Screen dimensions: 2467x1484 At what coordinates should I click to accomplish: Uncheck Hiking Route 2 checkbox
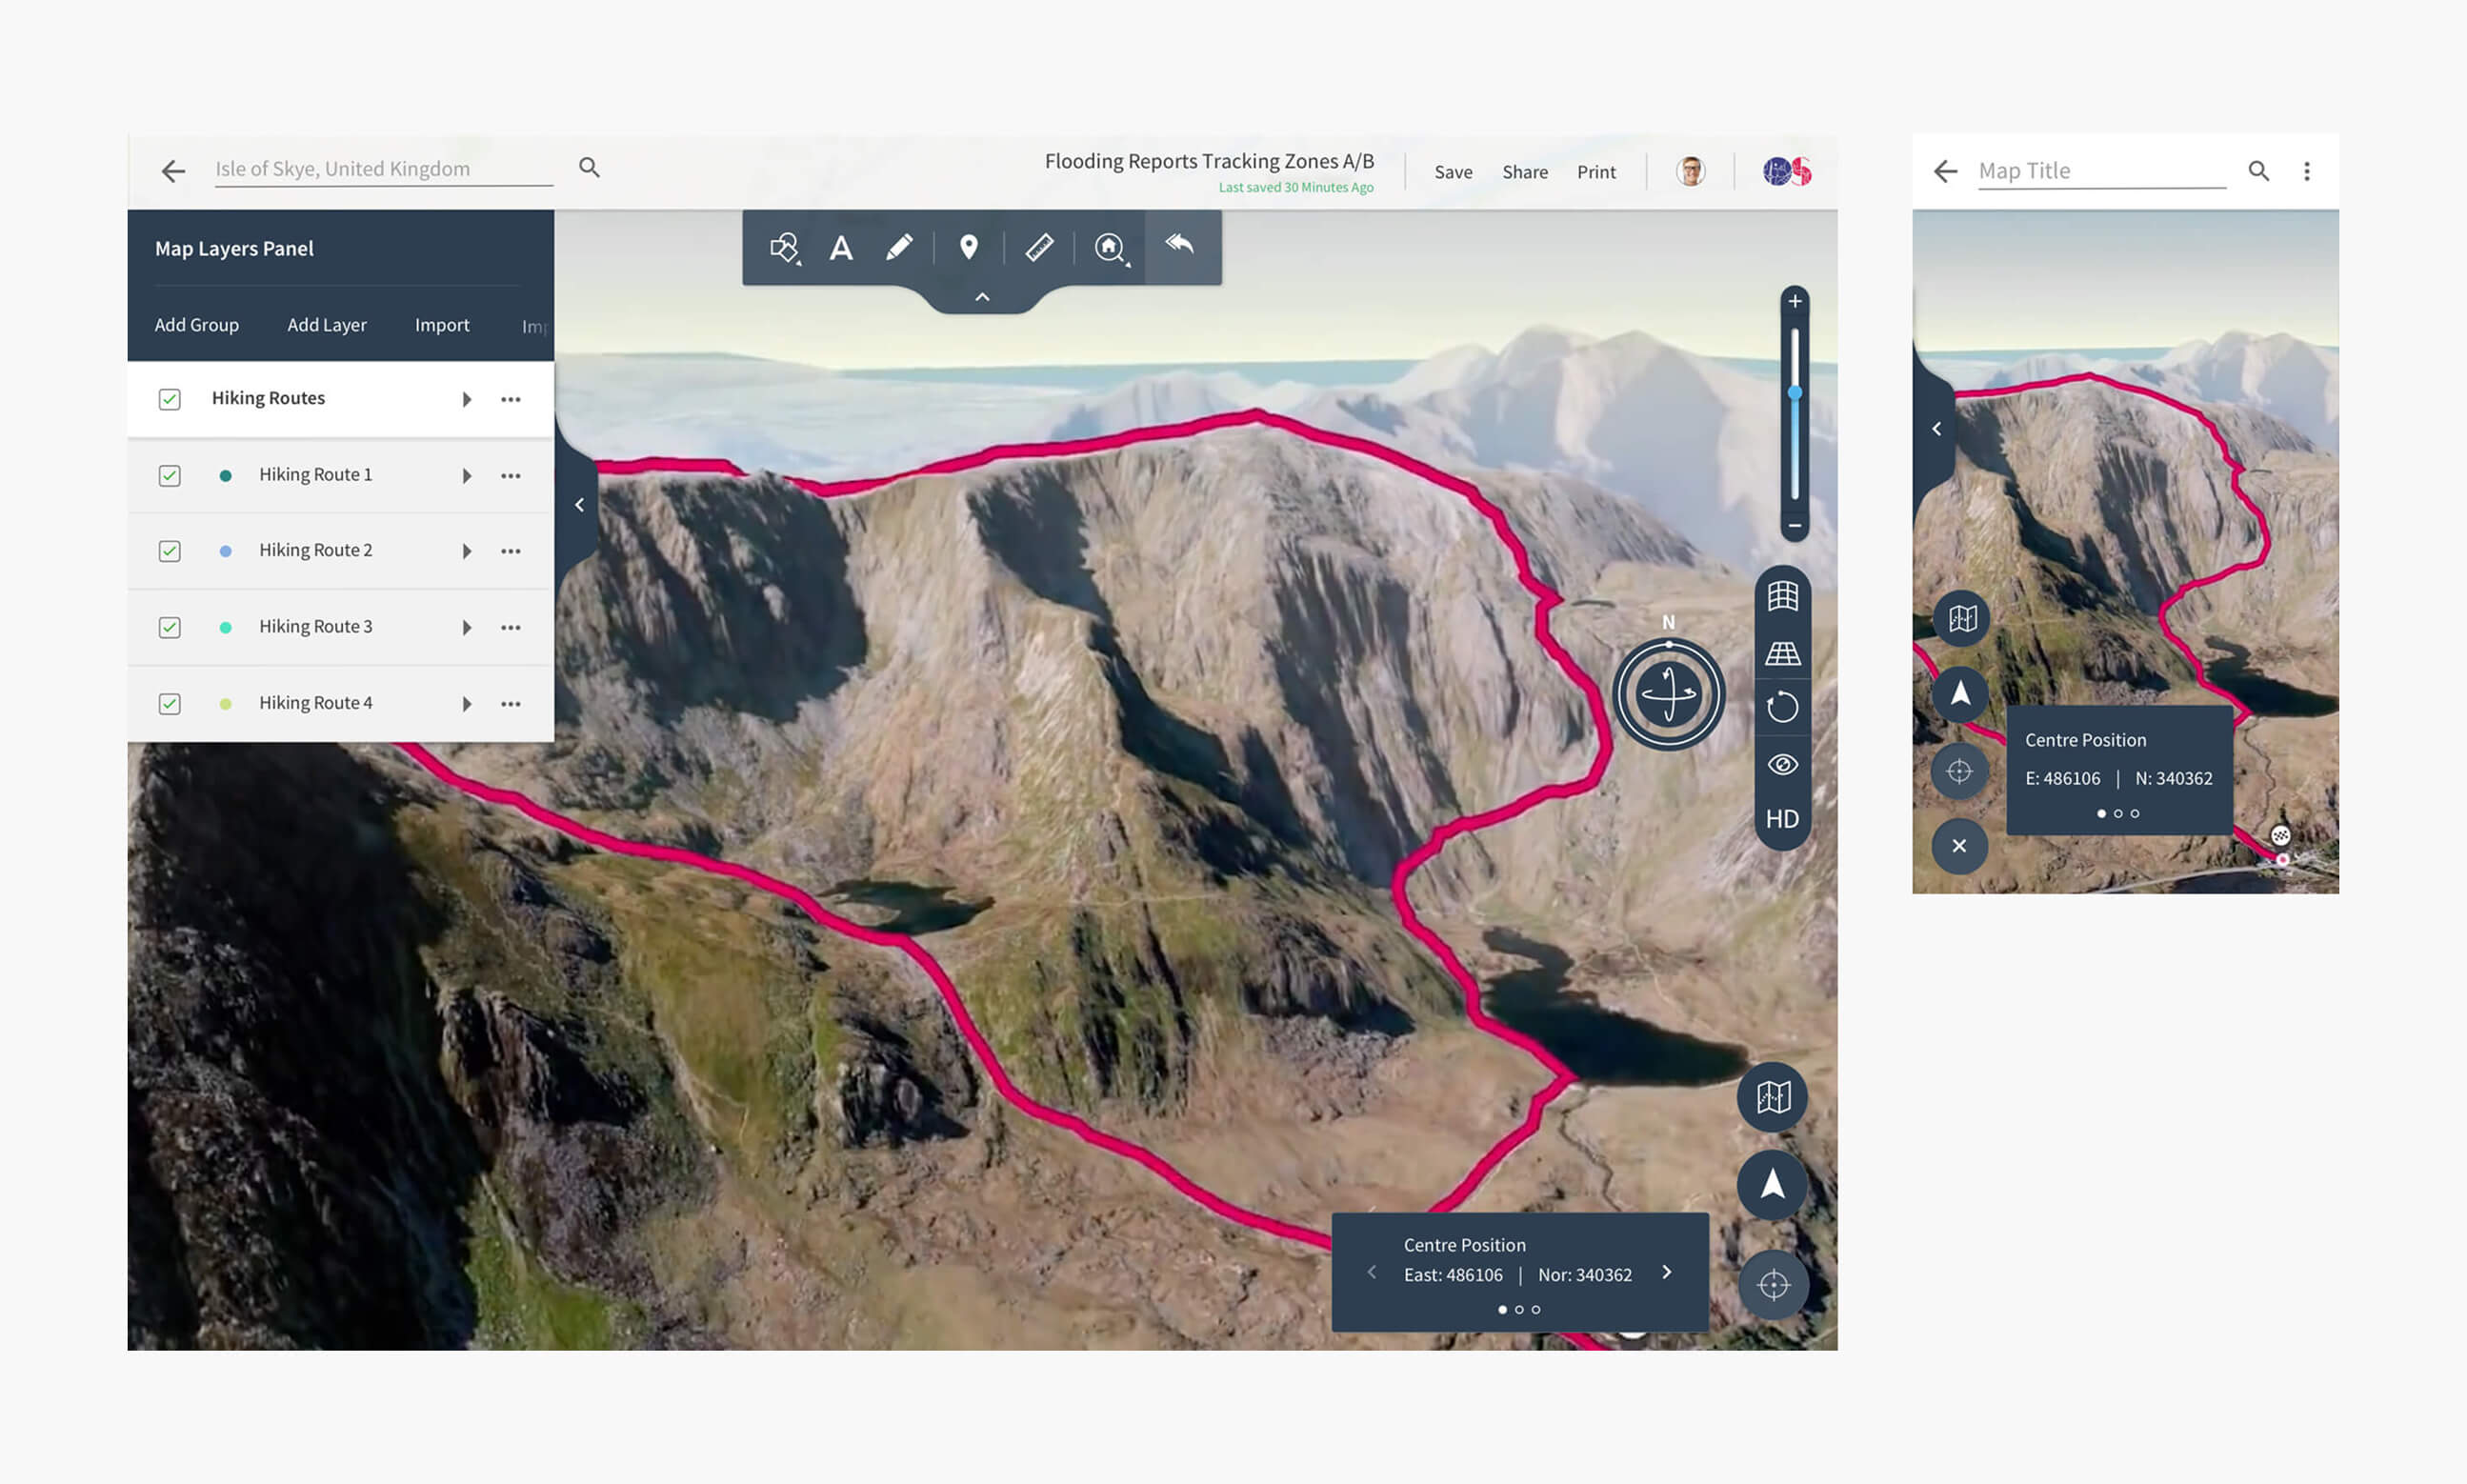pyautogui.click(x=170, y=551)
